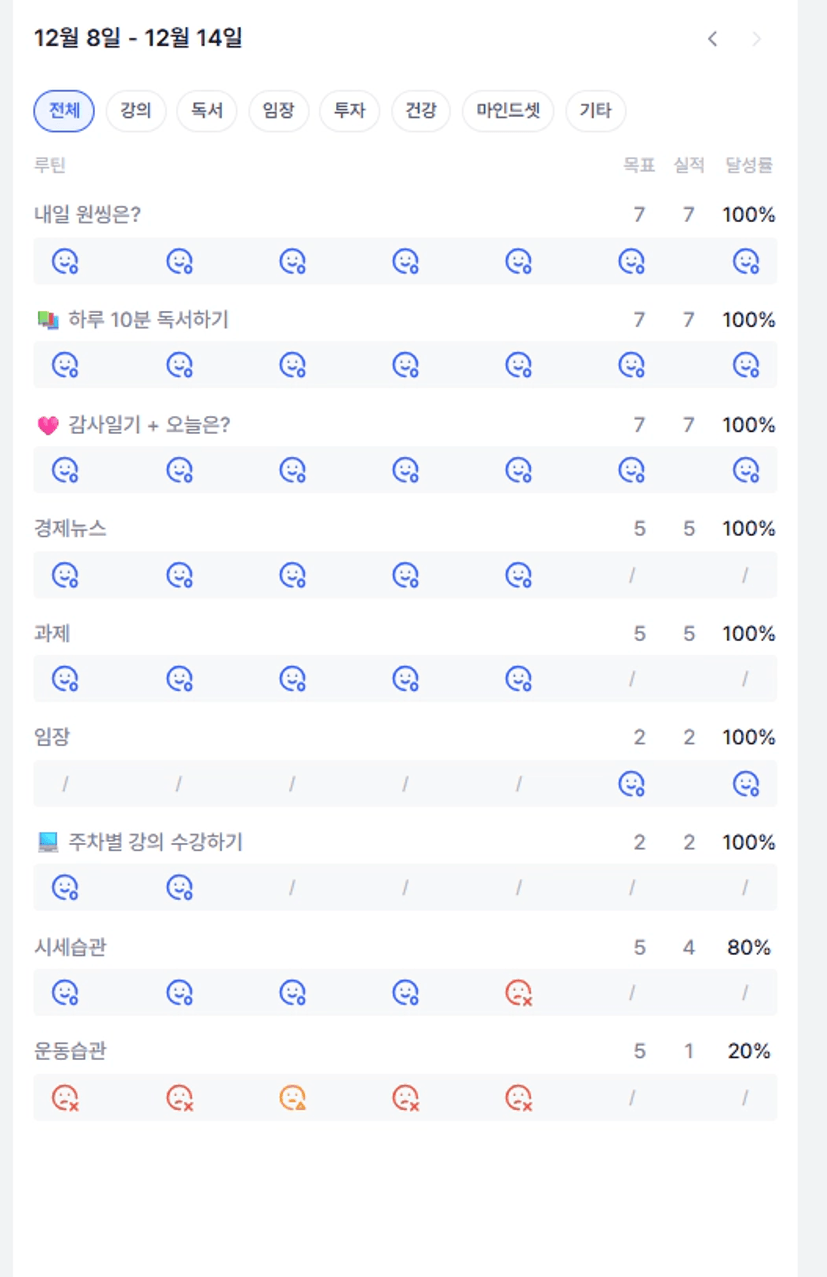Click the last smiley in 임장 row
The image size is (827, 1277).
pos(745,784)
